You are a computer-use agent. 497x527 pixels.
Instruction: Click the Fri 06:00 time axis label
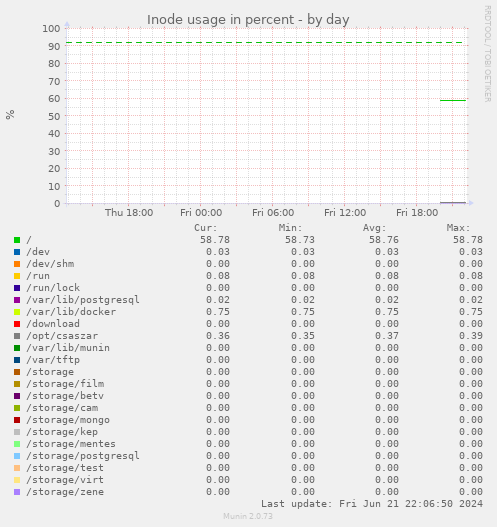click(273, 213)
